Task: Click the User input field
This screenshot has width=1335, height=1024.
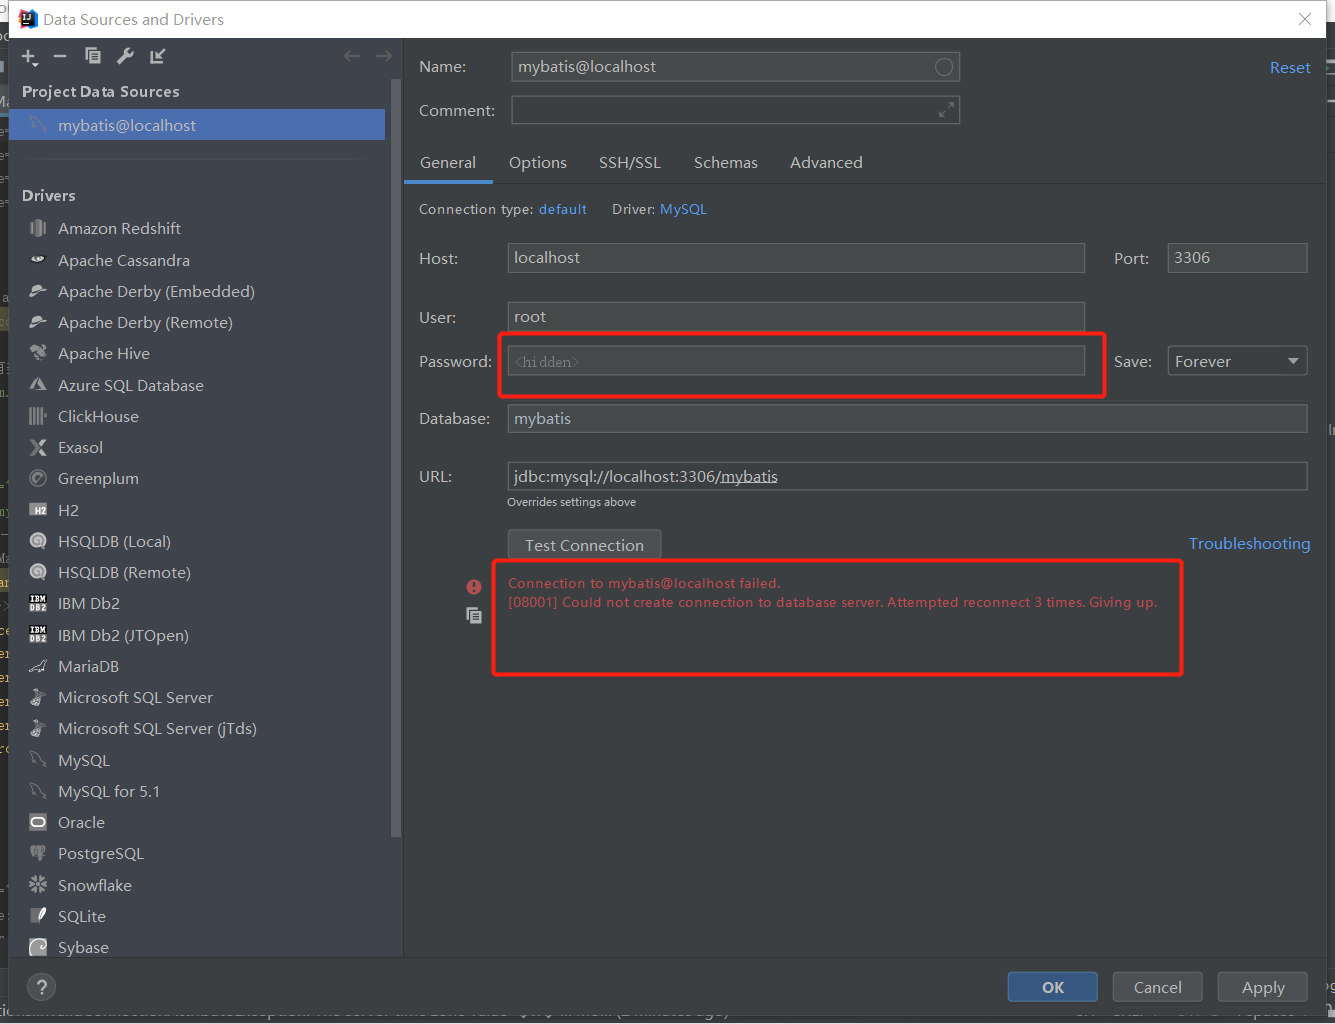Action: click(x=796, y=317)
